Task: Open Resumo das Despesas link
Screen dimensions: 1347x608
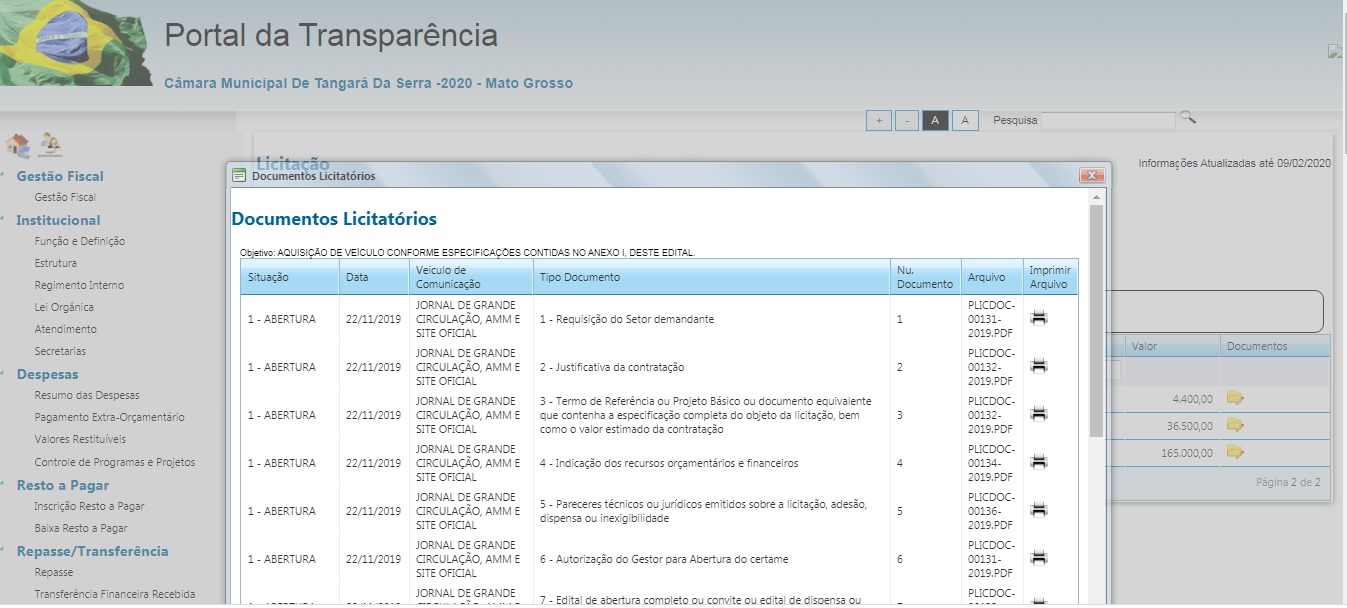Action: point(87,395)
